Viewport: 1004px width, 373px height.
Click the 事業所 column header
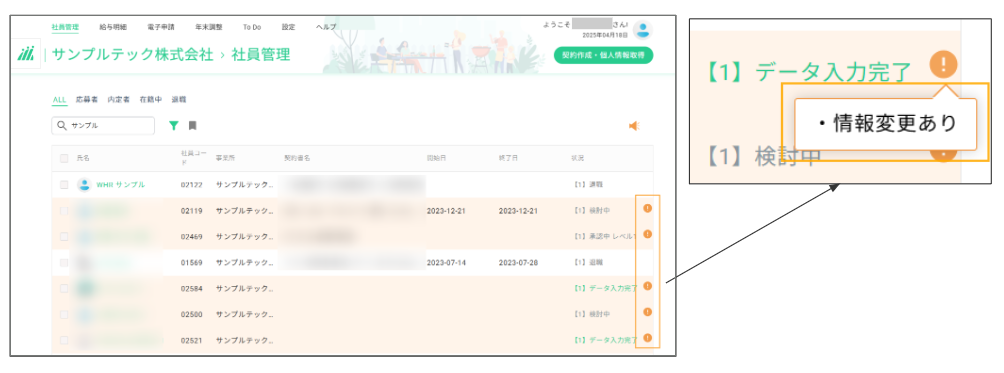pyautogui.click(x=225, y=158)
